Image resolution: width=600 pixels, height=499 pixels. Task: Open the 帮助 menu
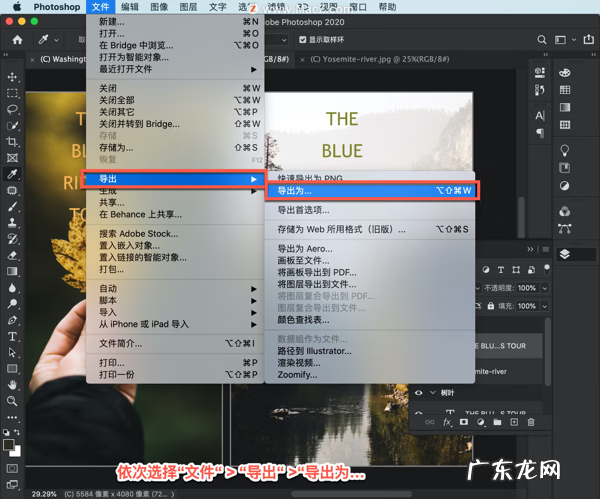pos(387,7)
